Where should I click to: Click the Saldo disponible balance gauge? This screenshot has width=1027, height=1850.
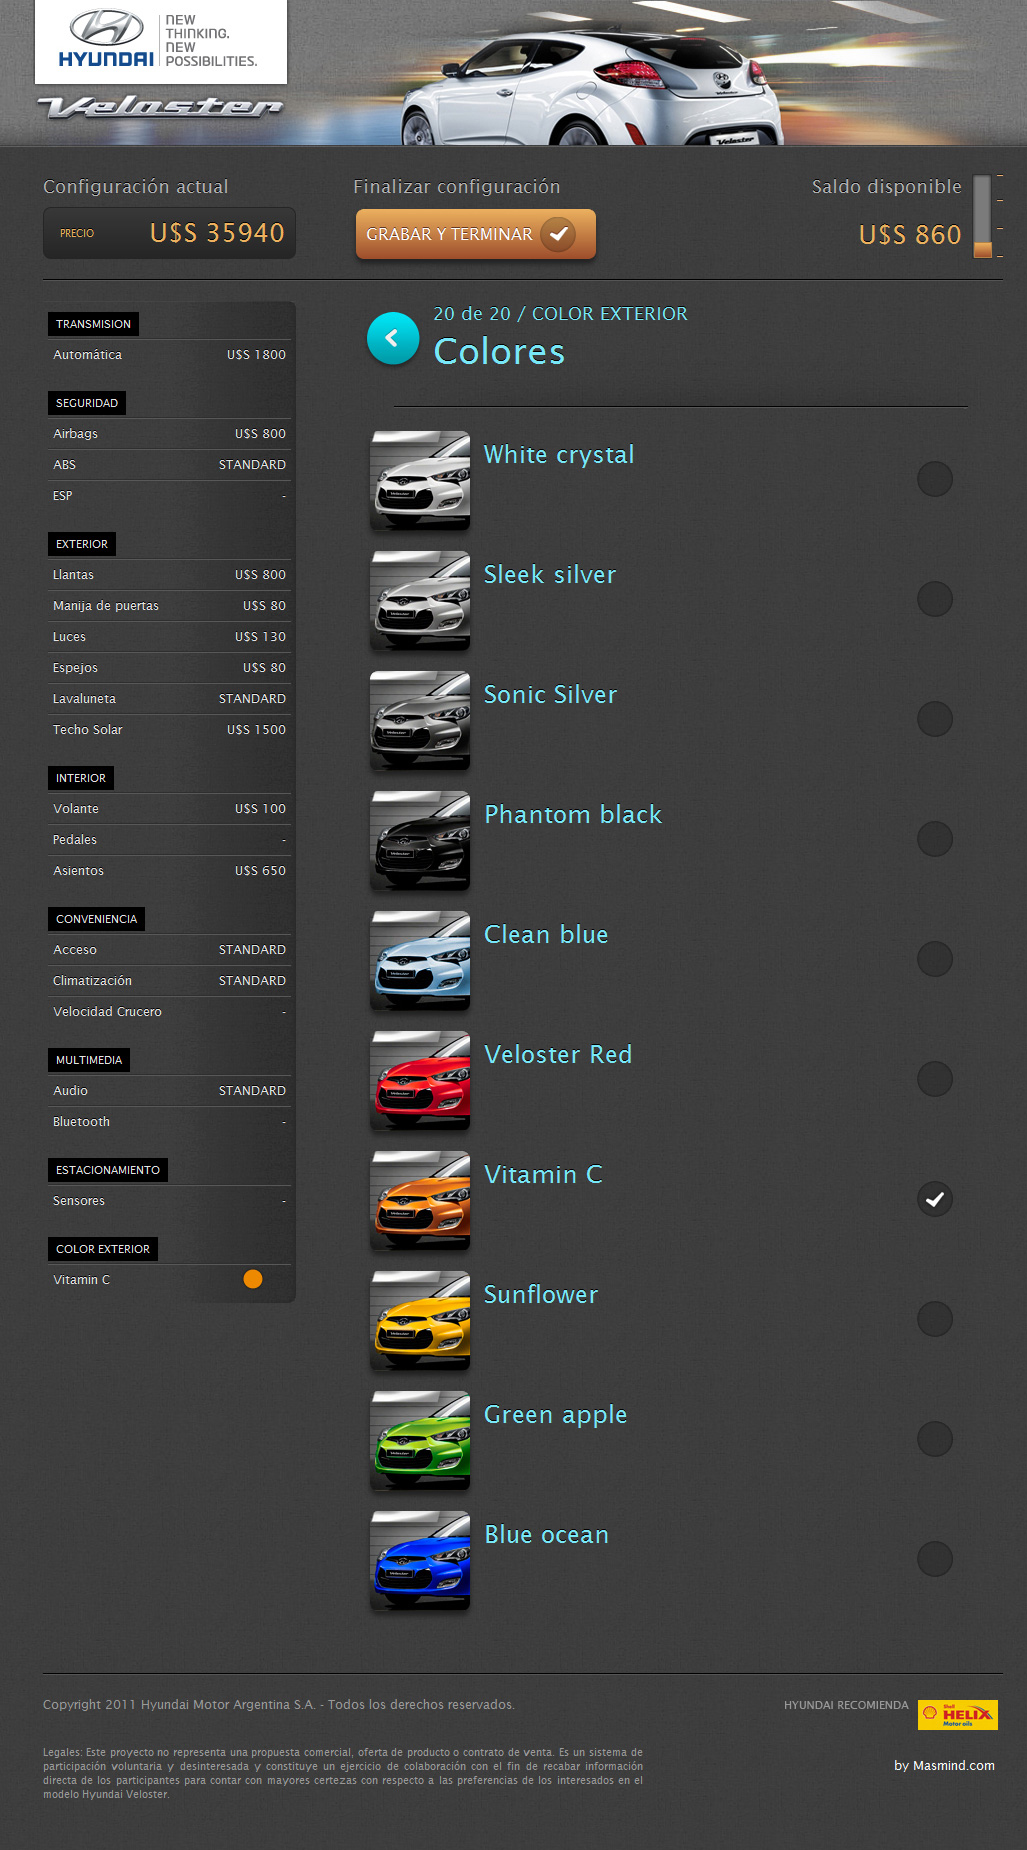(983, 217)
